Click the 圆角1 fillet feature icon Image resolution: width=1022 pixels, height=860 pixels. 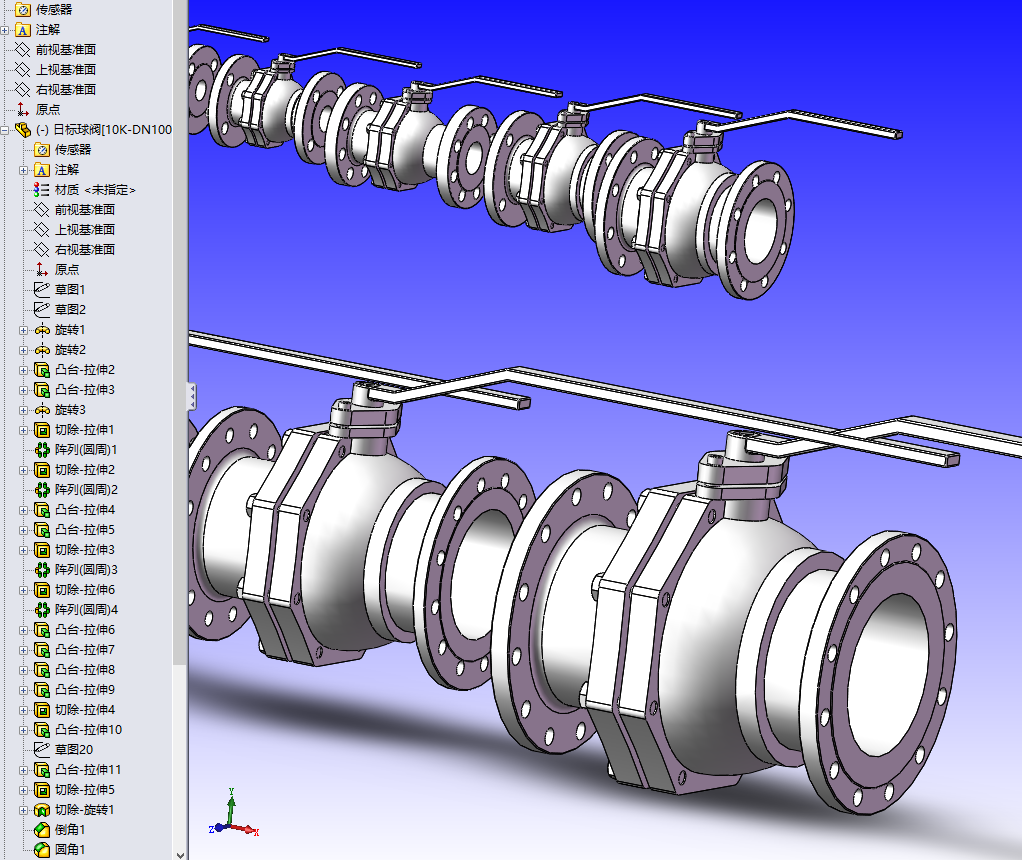[42, 850]
